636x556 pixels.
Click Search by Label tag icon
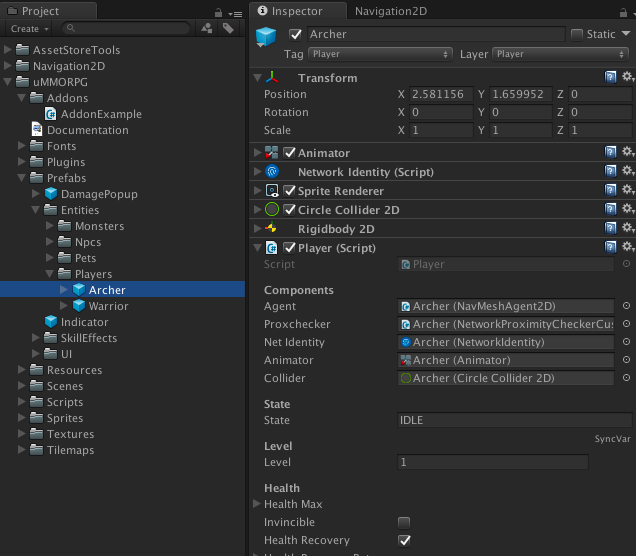tap(228, 28)
